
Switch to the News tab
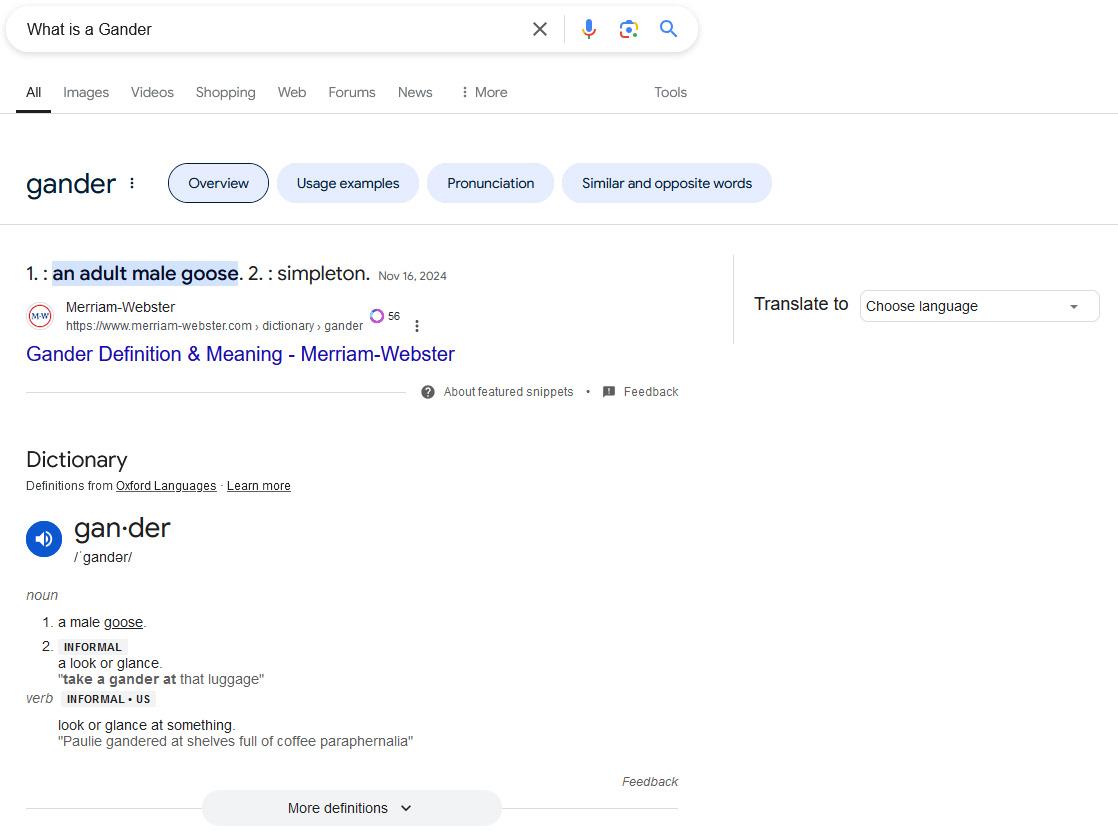pos(415,92)
